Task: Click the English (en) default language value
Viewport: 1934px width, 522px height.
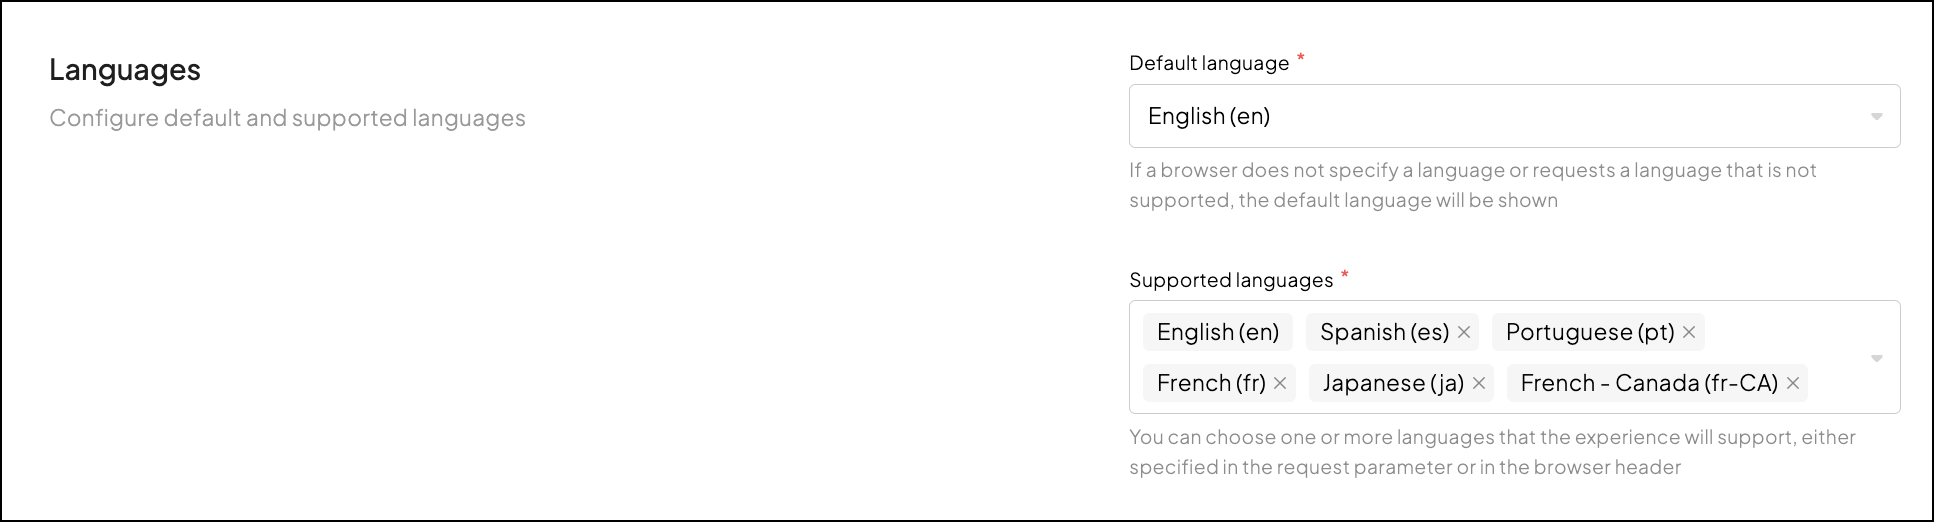Action: tap(1209, 116)
